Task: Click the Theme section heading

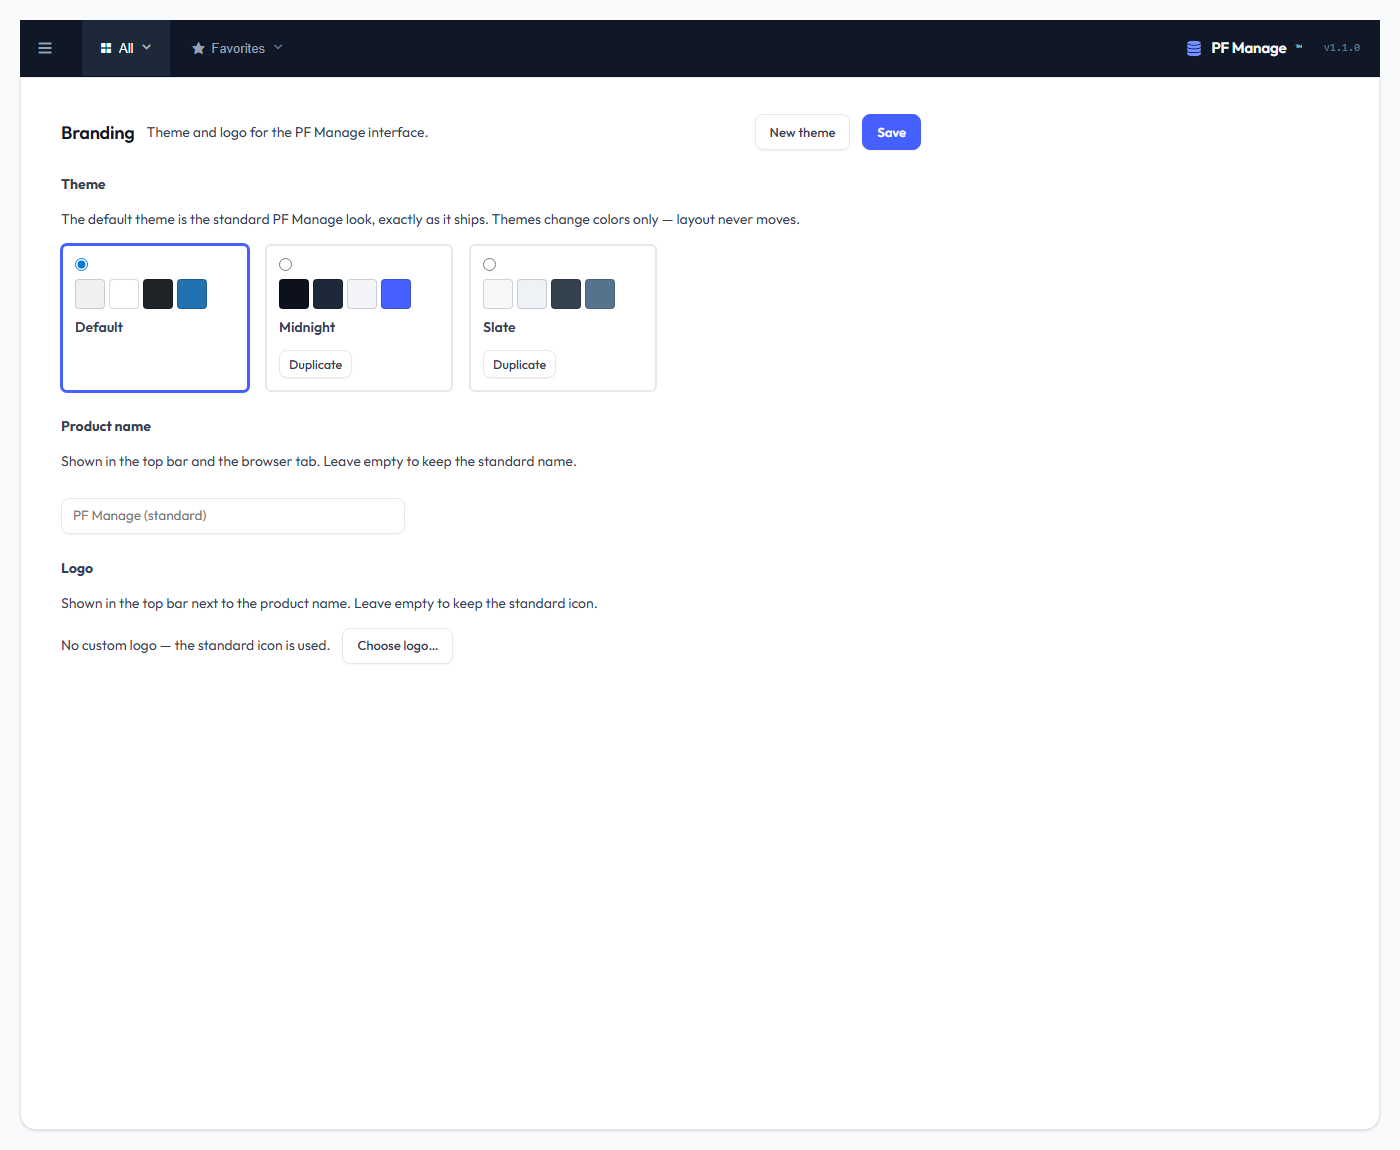Action: coord(83,184)
